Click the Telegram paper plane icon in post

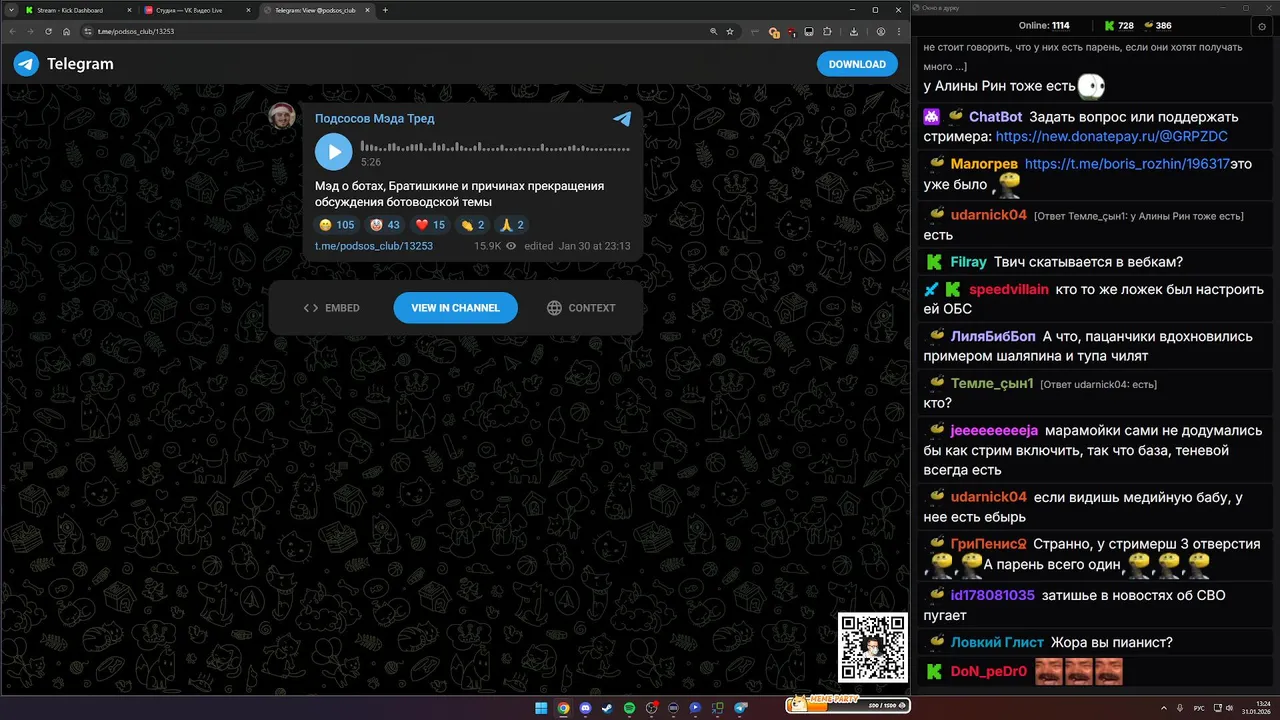tap(622, 119)
